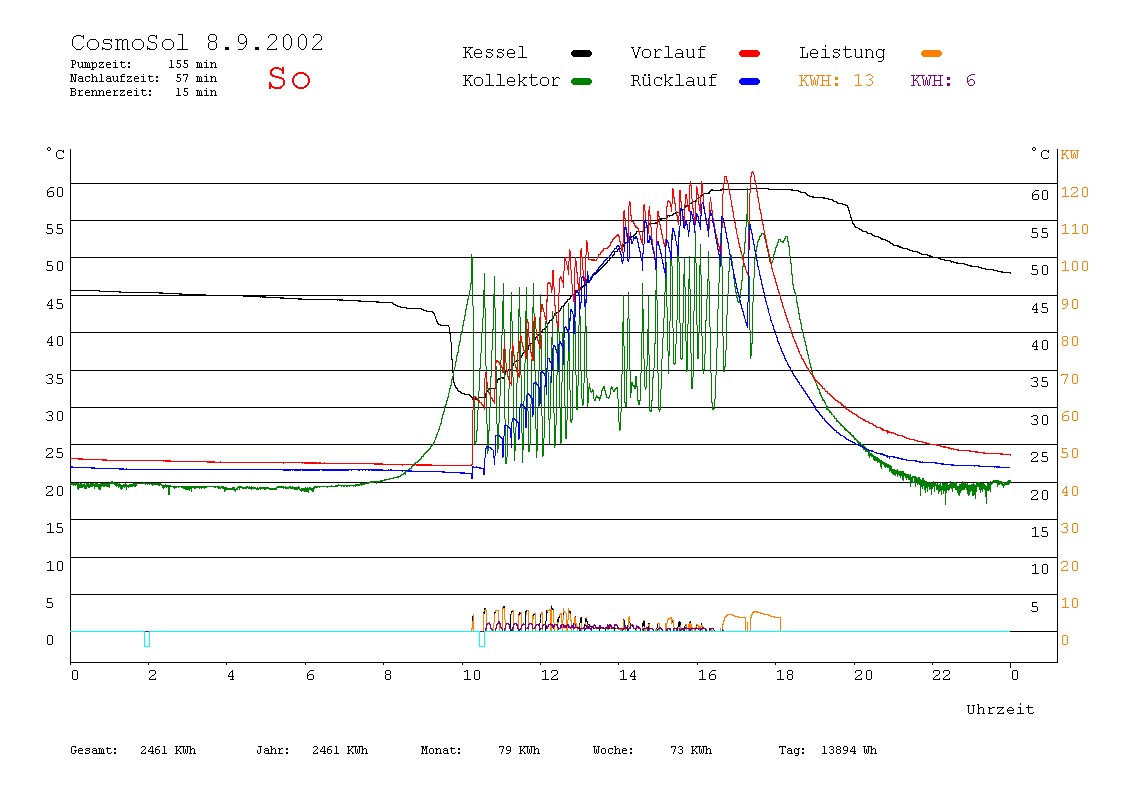
Task: Click the Kessel legend label
Action: pos(494,53)
